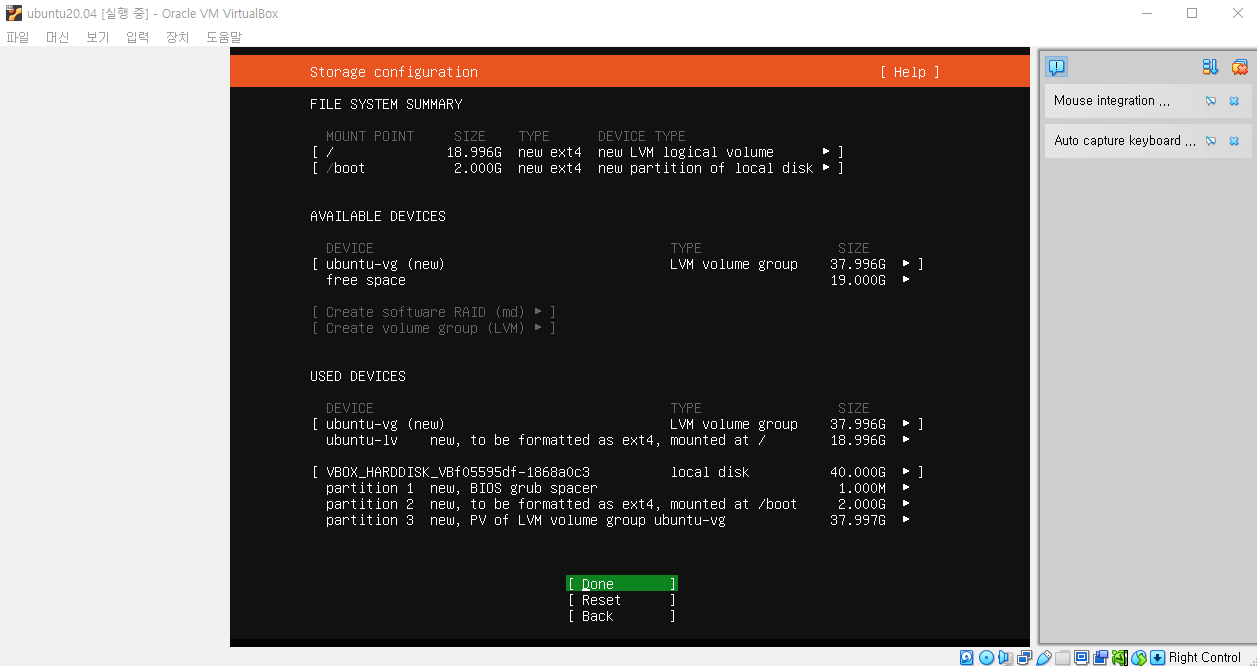Viewport: 1257px width, 666px height.
Task: Click Create volume group (LVM)
Action: pos(434,328)
